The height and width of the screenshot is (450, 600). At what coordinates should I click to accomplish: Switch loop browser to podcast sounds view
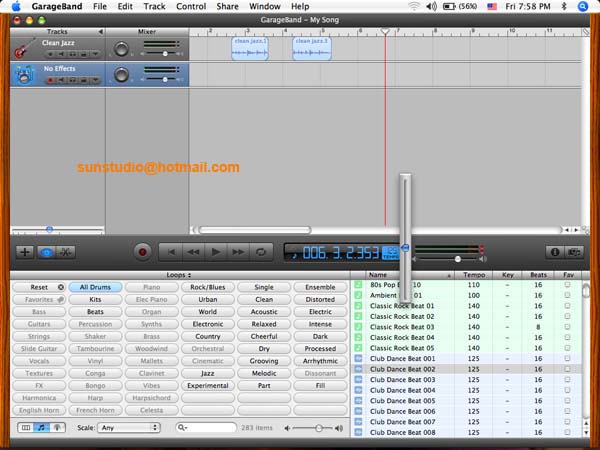tap(57, 428)
